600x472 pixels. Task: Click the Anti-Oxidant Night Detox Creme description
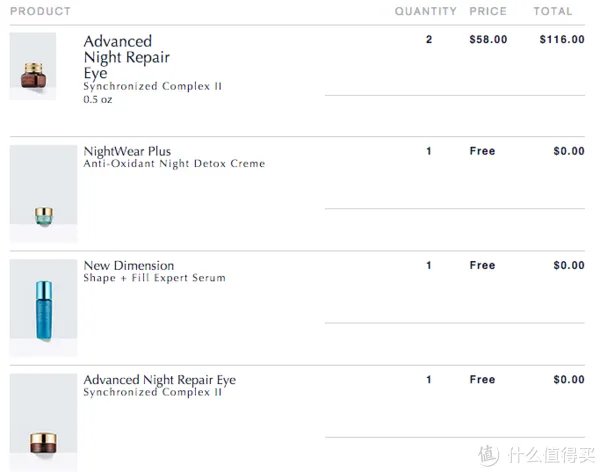[174, 164]
